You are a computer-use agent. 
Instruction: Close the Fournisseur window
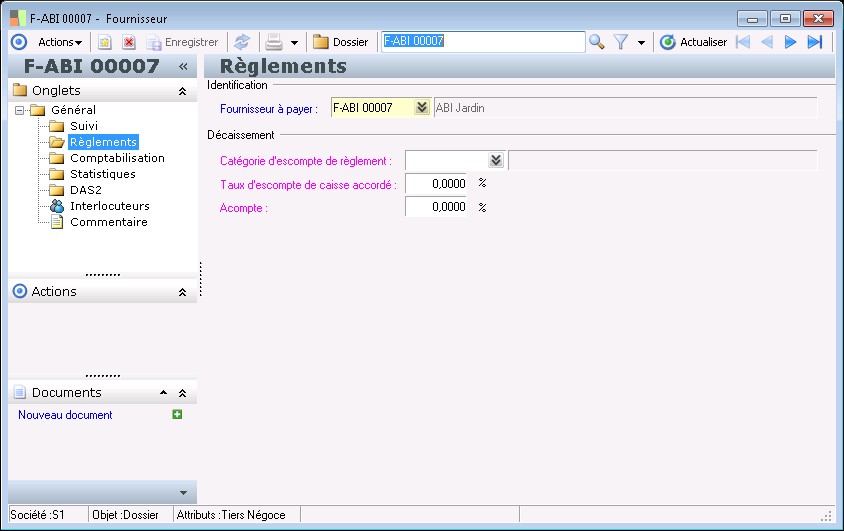[x=818, y=19]
